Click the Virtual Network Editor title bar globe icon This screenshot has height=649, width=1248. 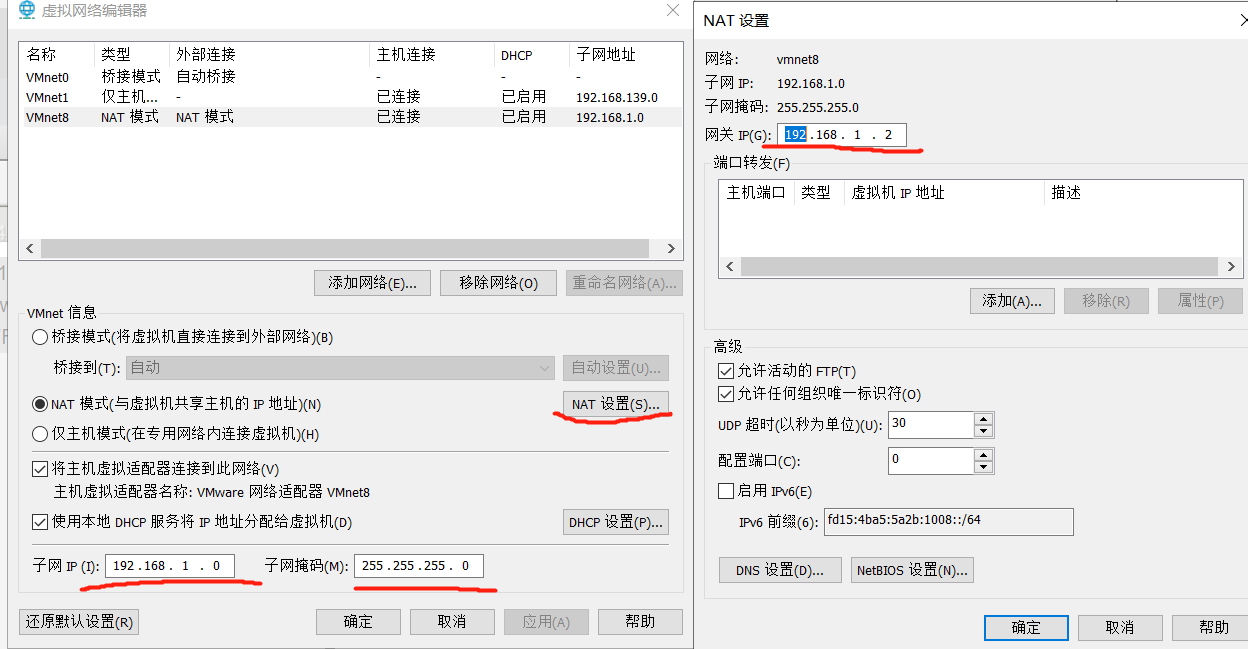26,10
